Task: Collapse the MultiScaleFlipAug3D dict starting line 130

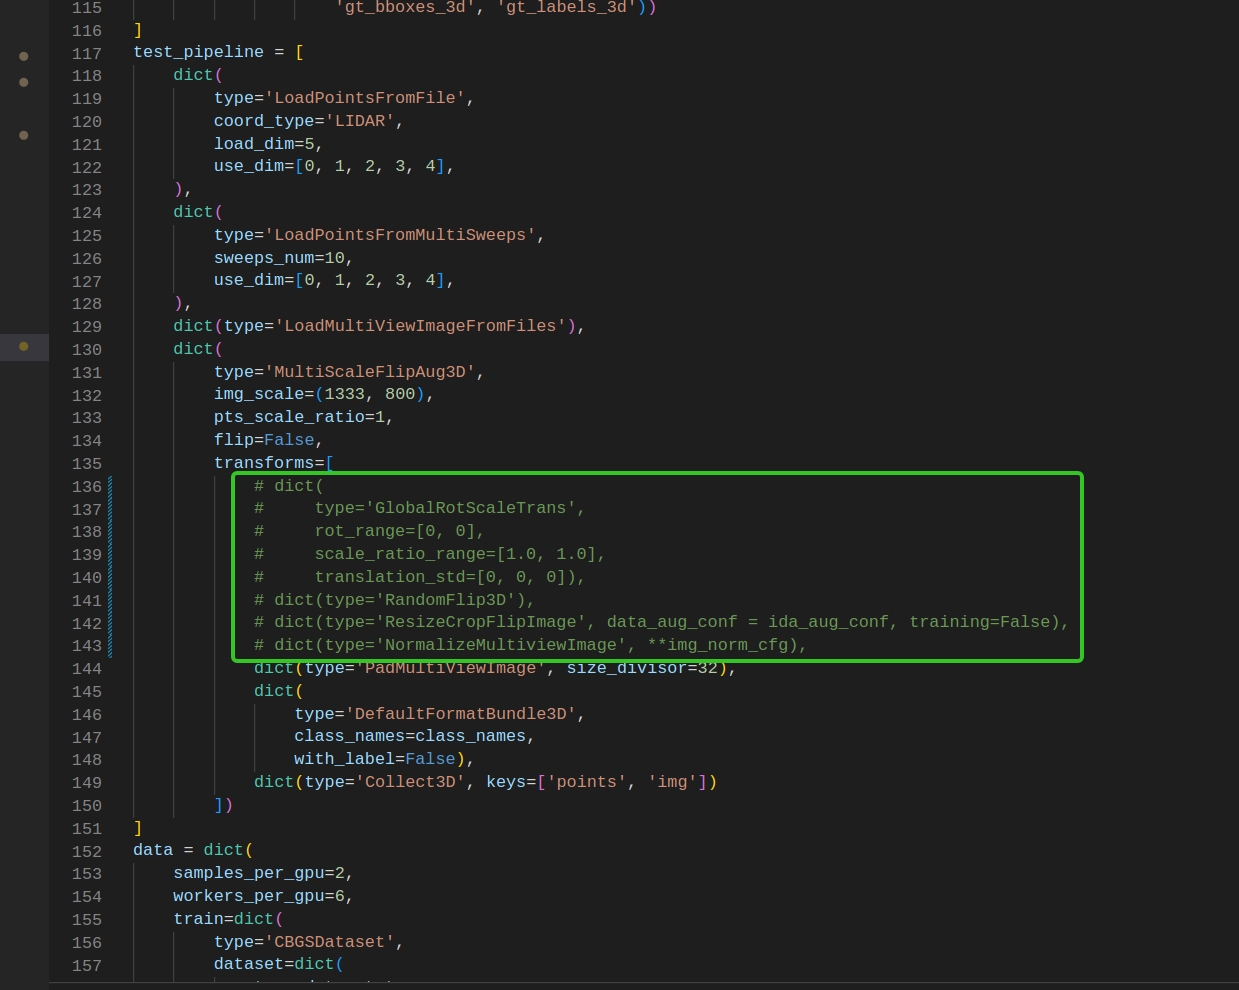Action: tap(122, 349)
